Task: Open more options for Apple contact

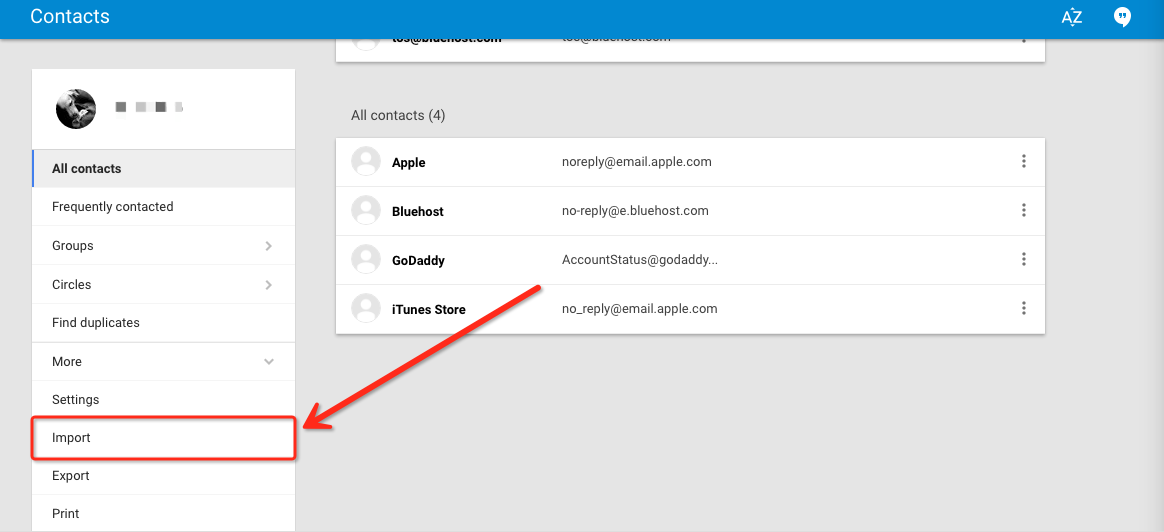Action: coord(1024,161)
